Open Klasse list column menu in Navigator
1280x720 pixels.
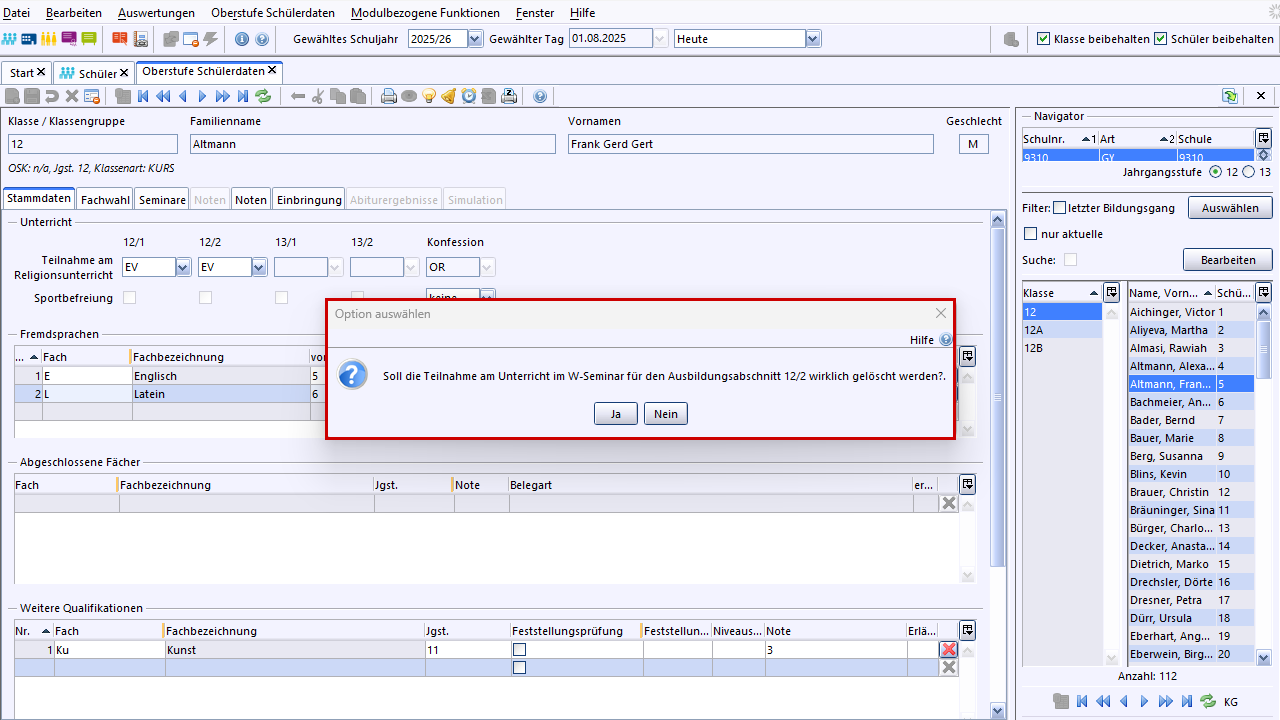1111,293
